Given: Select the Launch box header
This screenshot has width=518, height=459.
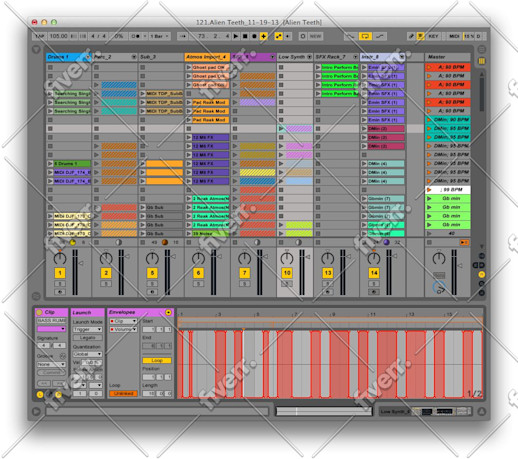Looking at the screenshot, I should (x=87, y=312).
